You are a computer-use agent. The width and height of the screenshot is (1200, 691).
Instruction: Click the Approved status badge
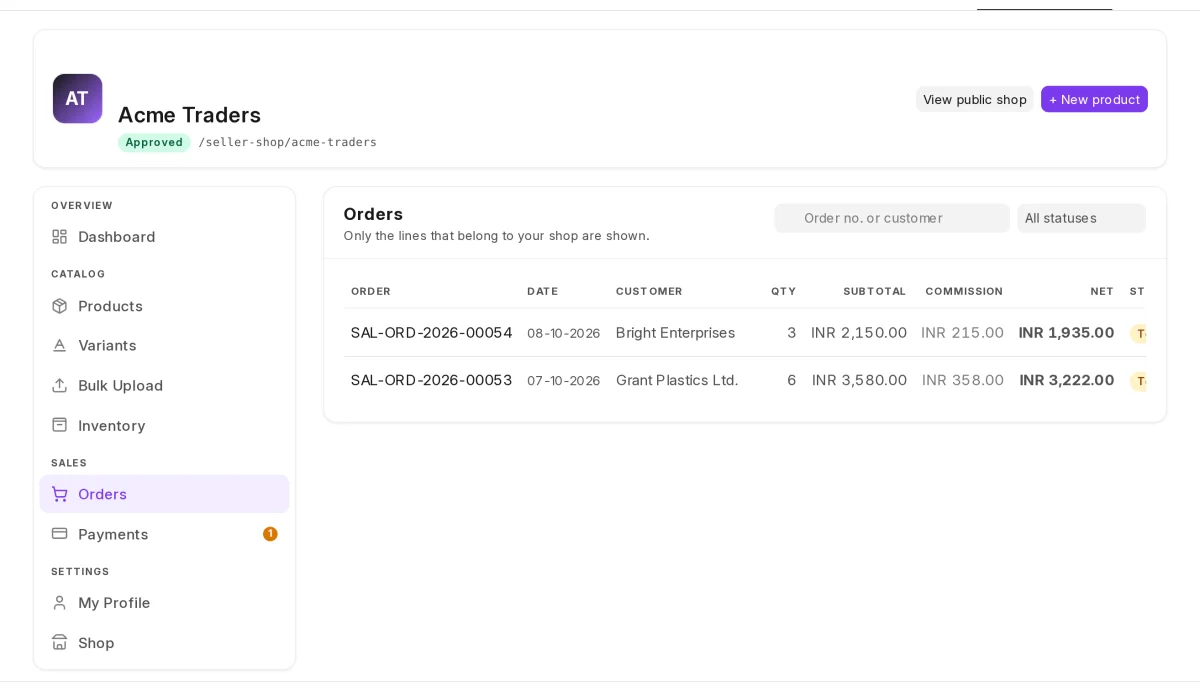[154, 142]
